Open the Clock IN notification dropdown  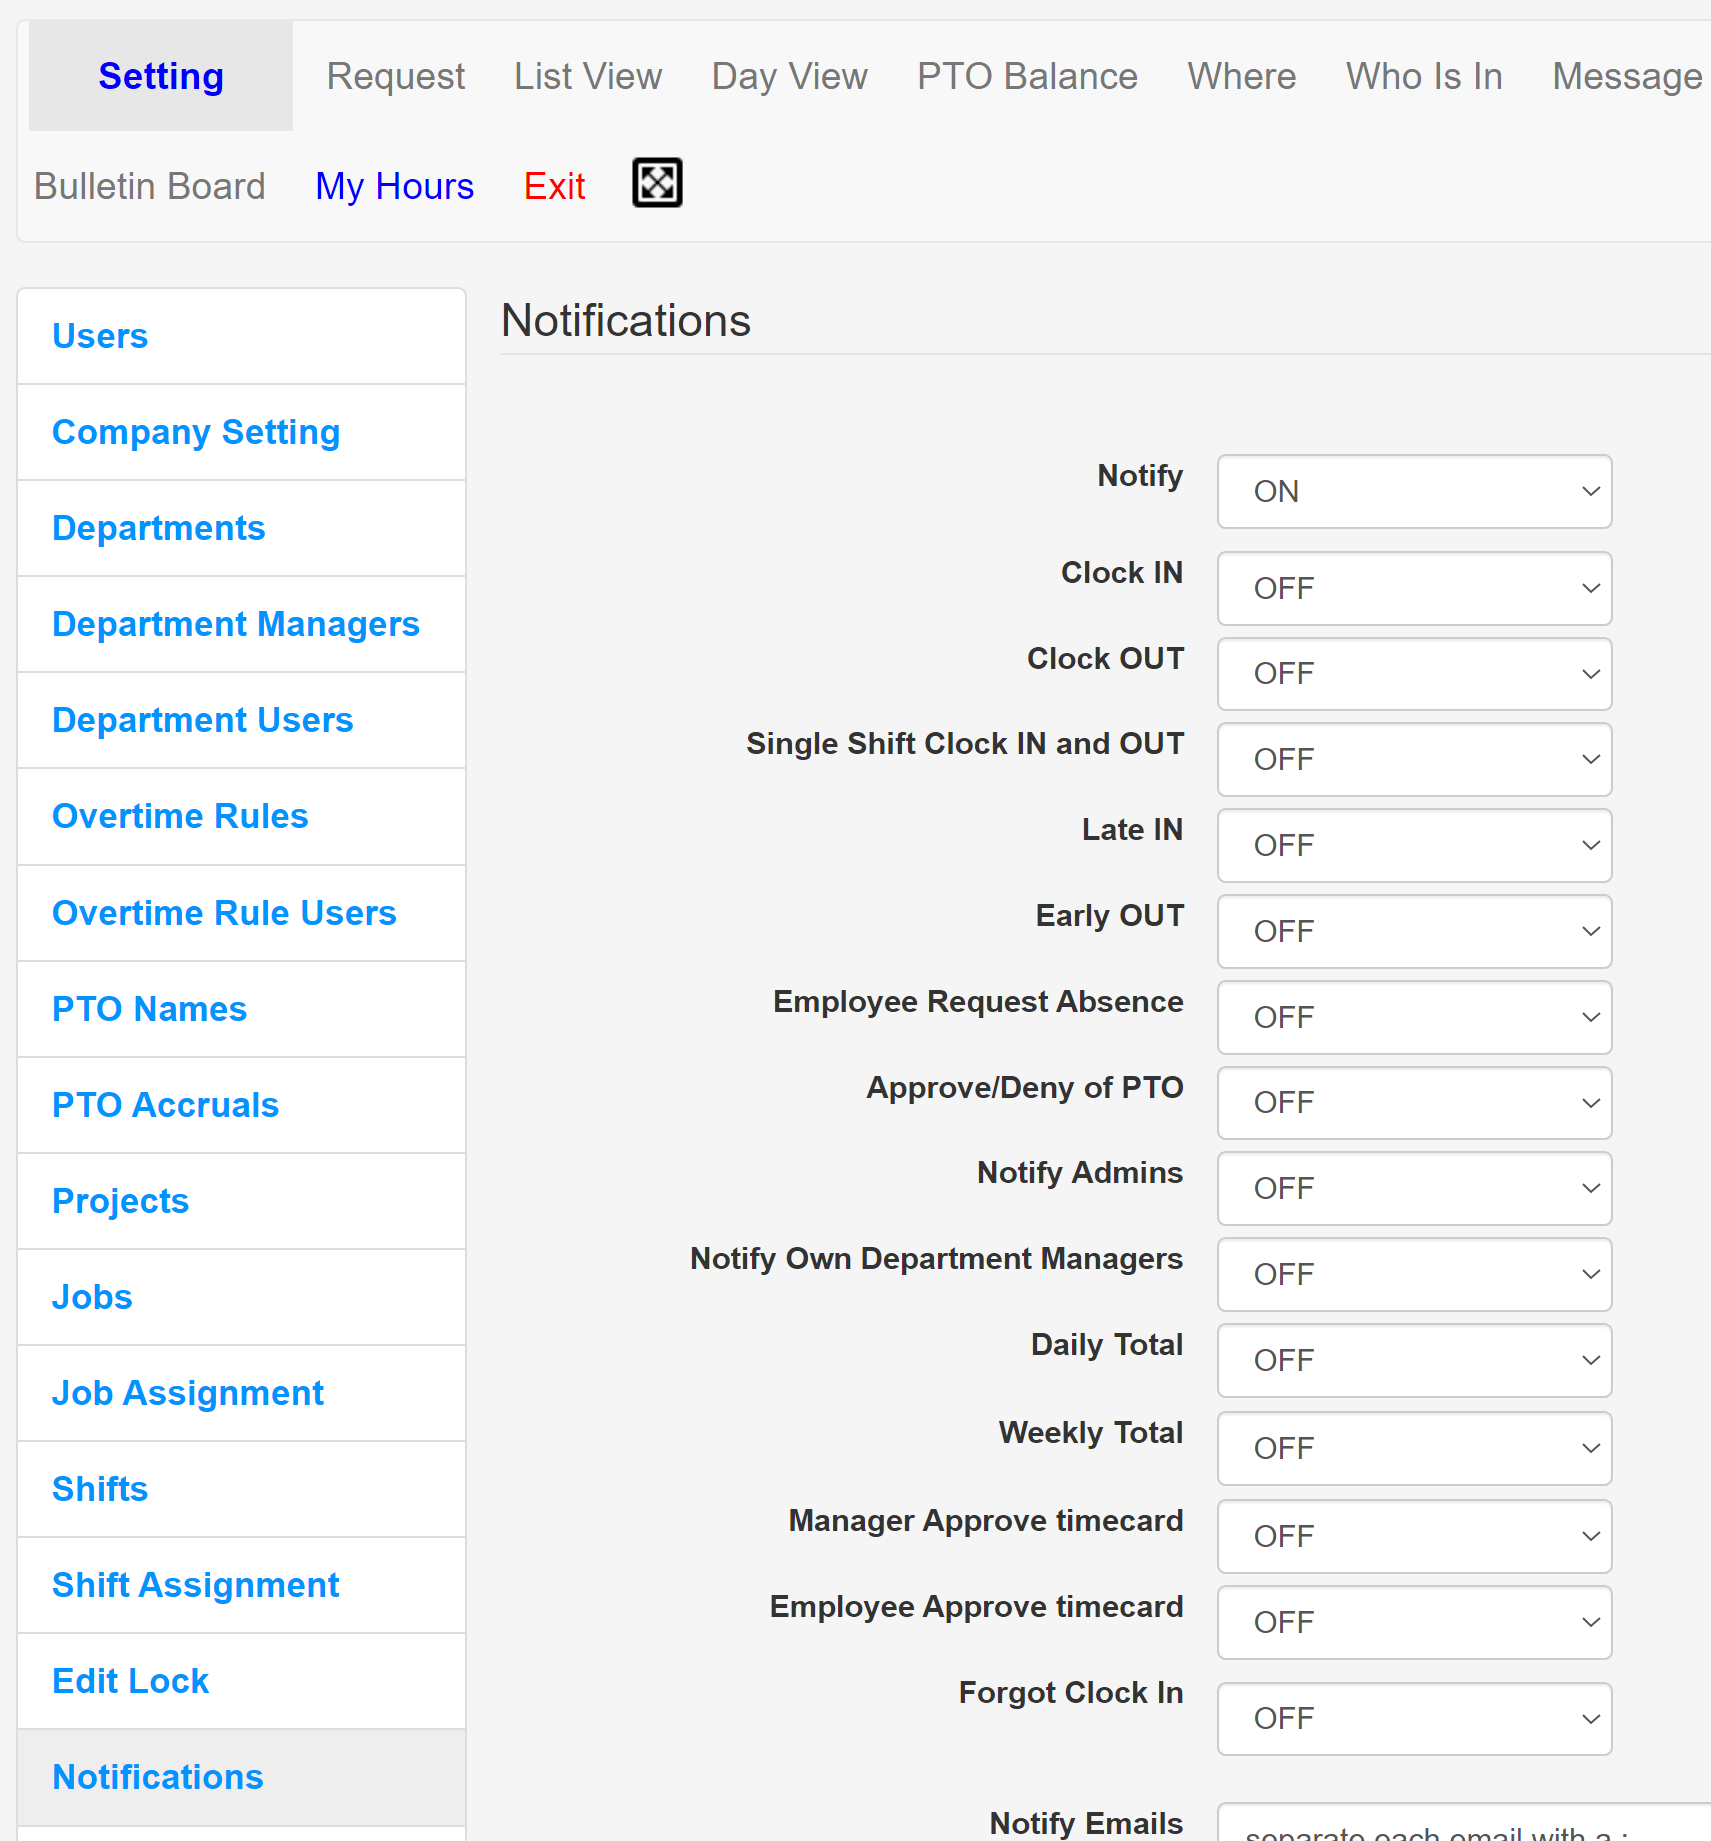(1413, 589)
